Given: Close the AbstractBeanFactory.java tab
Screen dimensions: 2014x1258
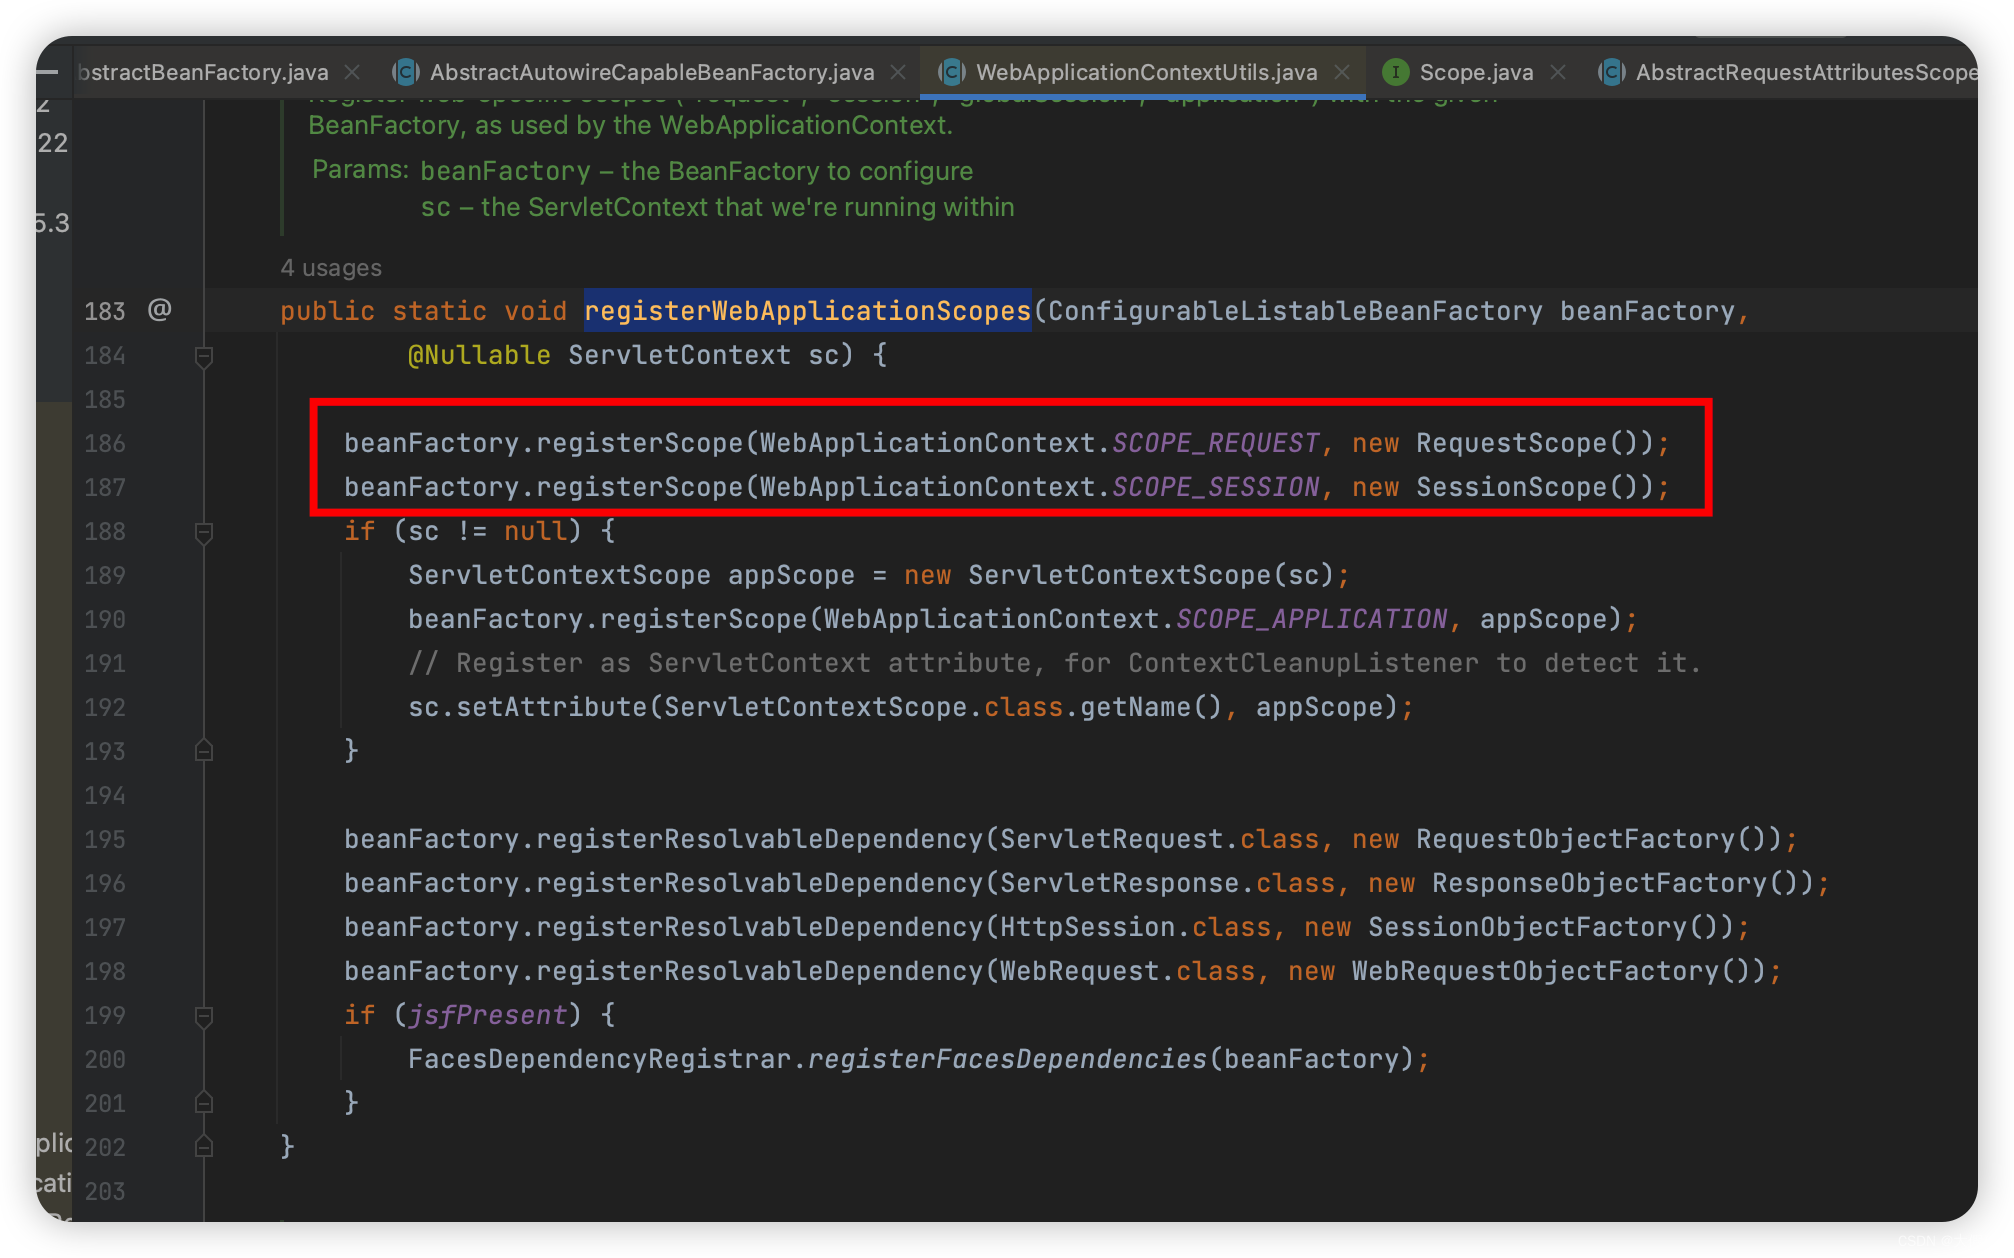Looking at the screenshot, I should [x=352, y=72].
